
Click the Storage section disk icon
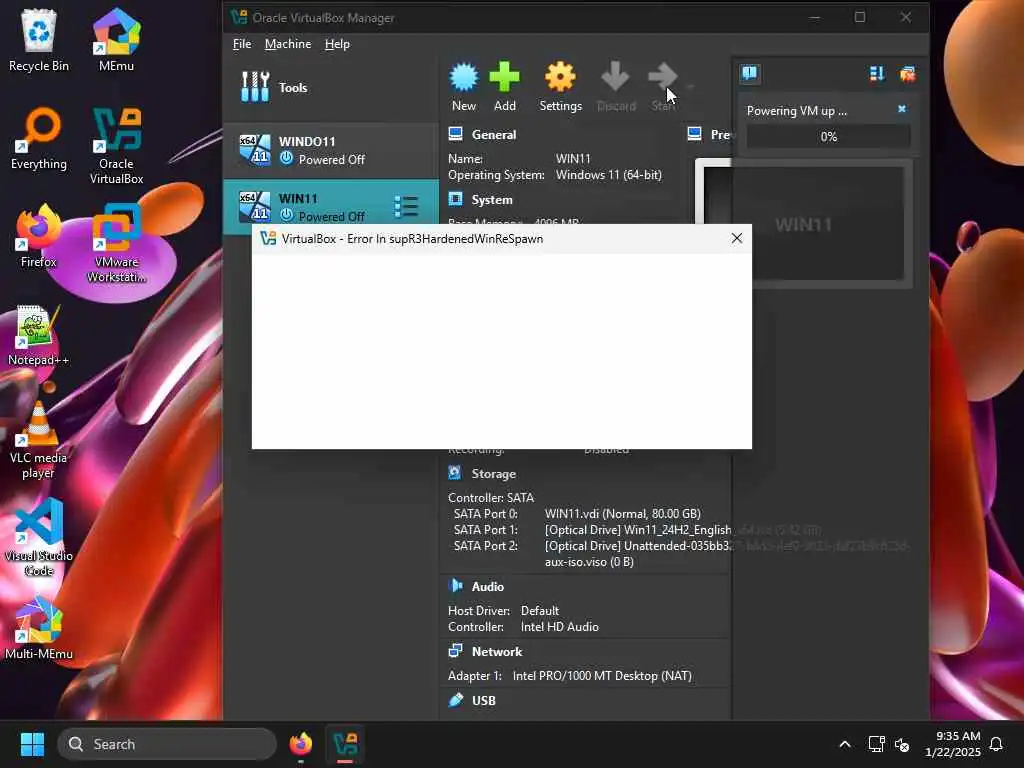pos(455,473)
